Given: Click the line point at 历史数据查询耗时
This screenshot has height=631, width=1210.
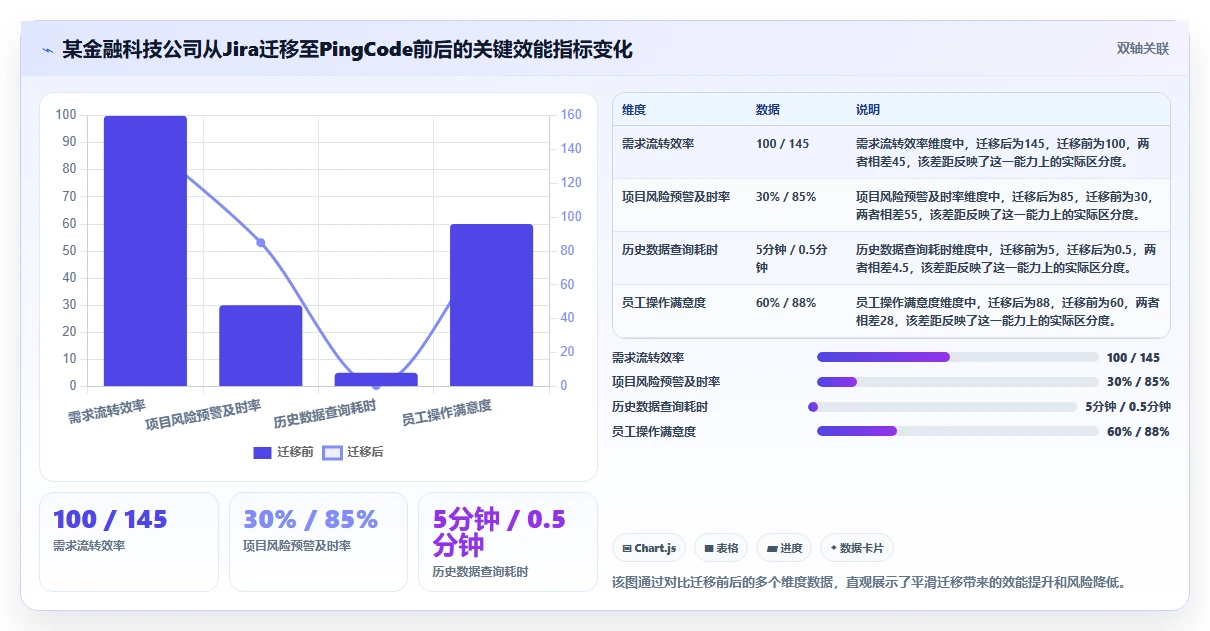Looking at the screenshot, I should tap(376, 385).
